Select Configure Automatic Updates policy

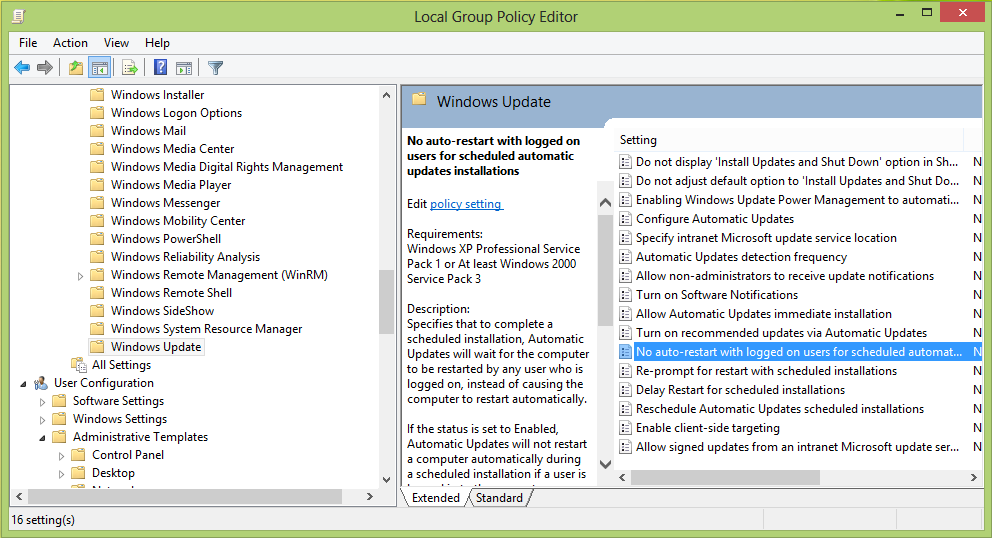714,219
